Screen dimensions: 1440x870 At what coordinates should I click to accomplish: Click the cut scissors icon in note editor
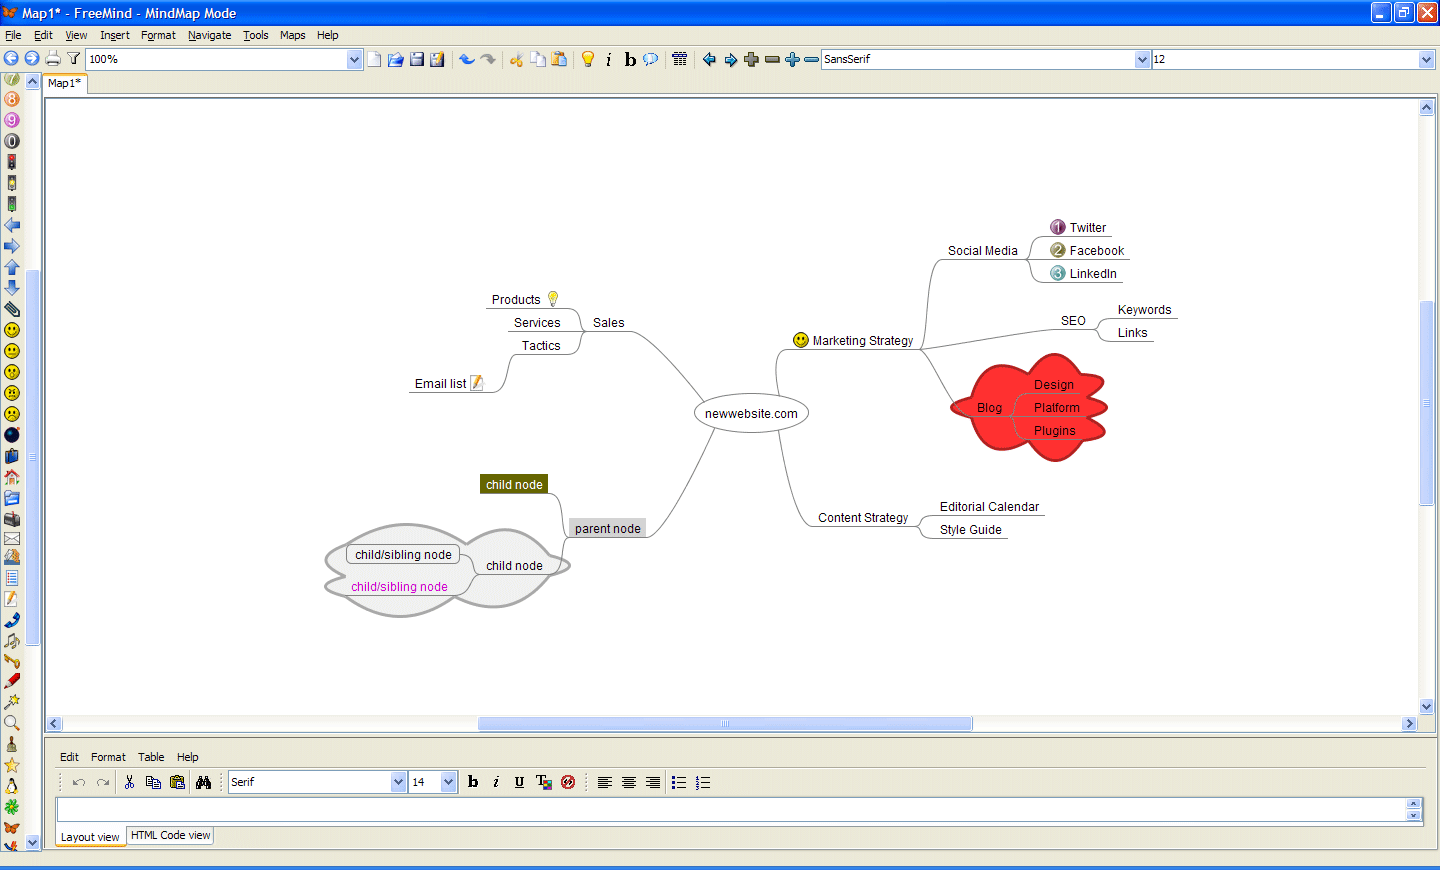click(x=129, y=782)
